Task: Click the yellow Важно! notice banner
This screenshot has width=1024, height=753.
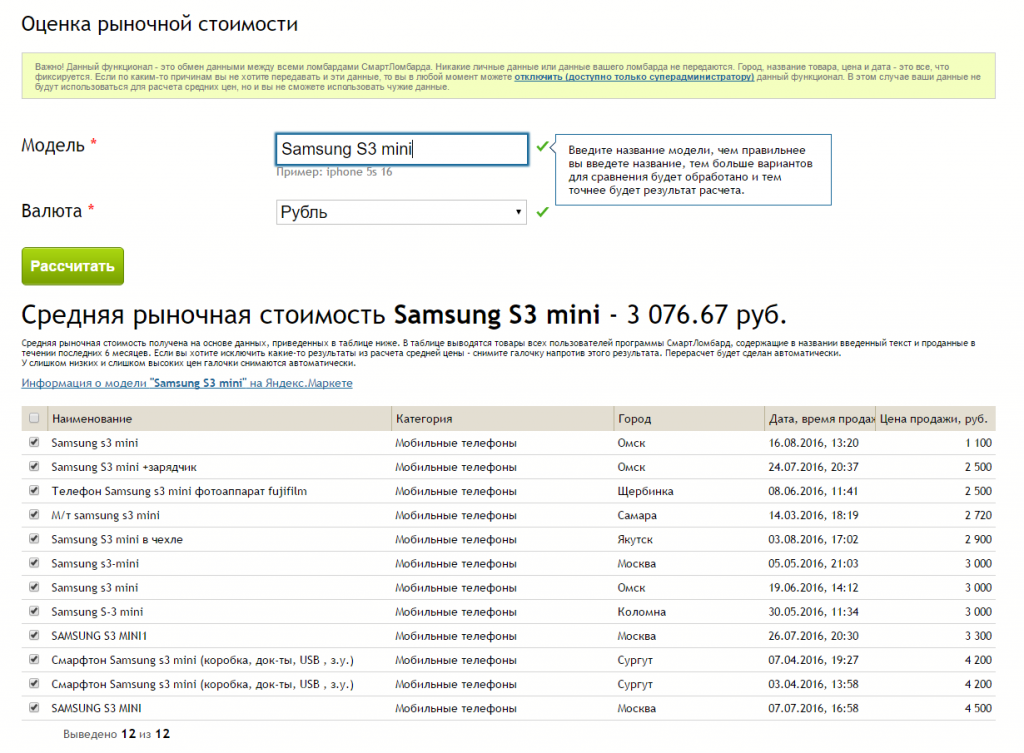Action: [x=508, y=76]
